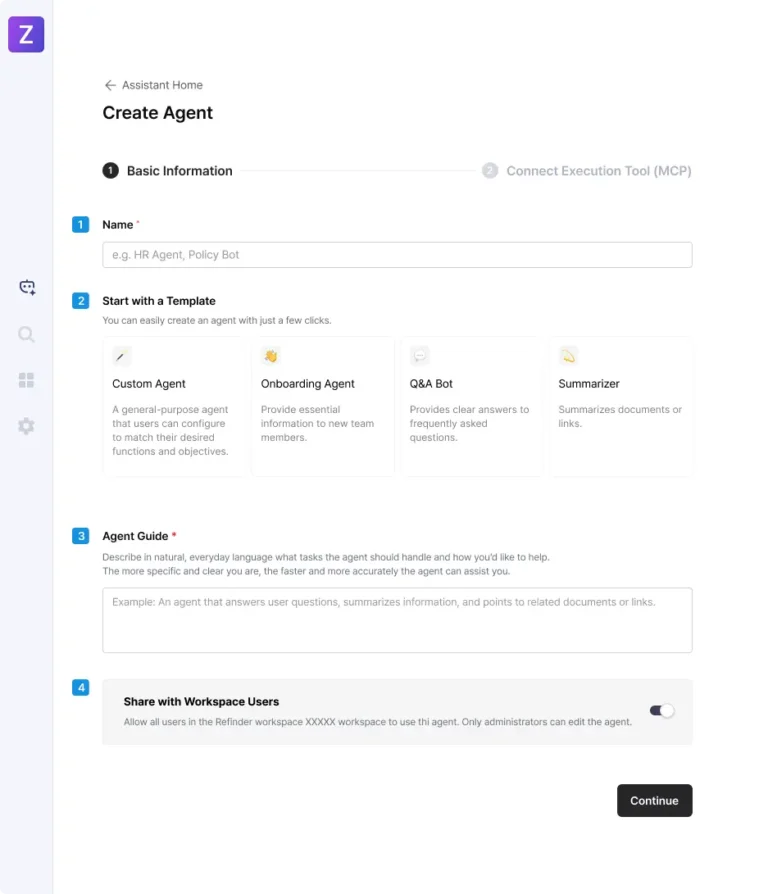Click the Custom Agent pencil icon

pos(121,356)
